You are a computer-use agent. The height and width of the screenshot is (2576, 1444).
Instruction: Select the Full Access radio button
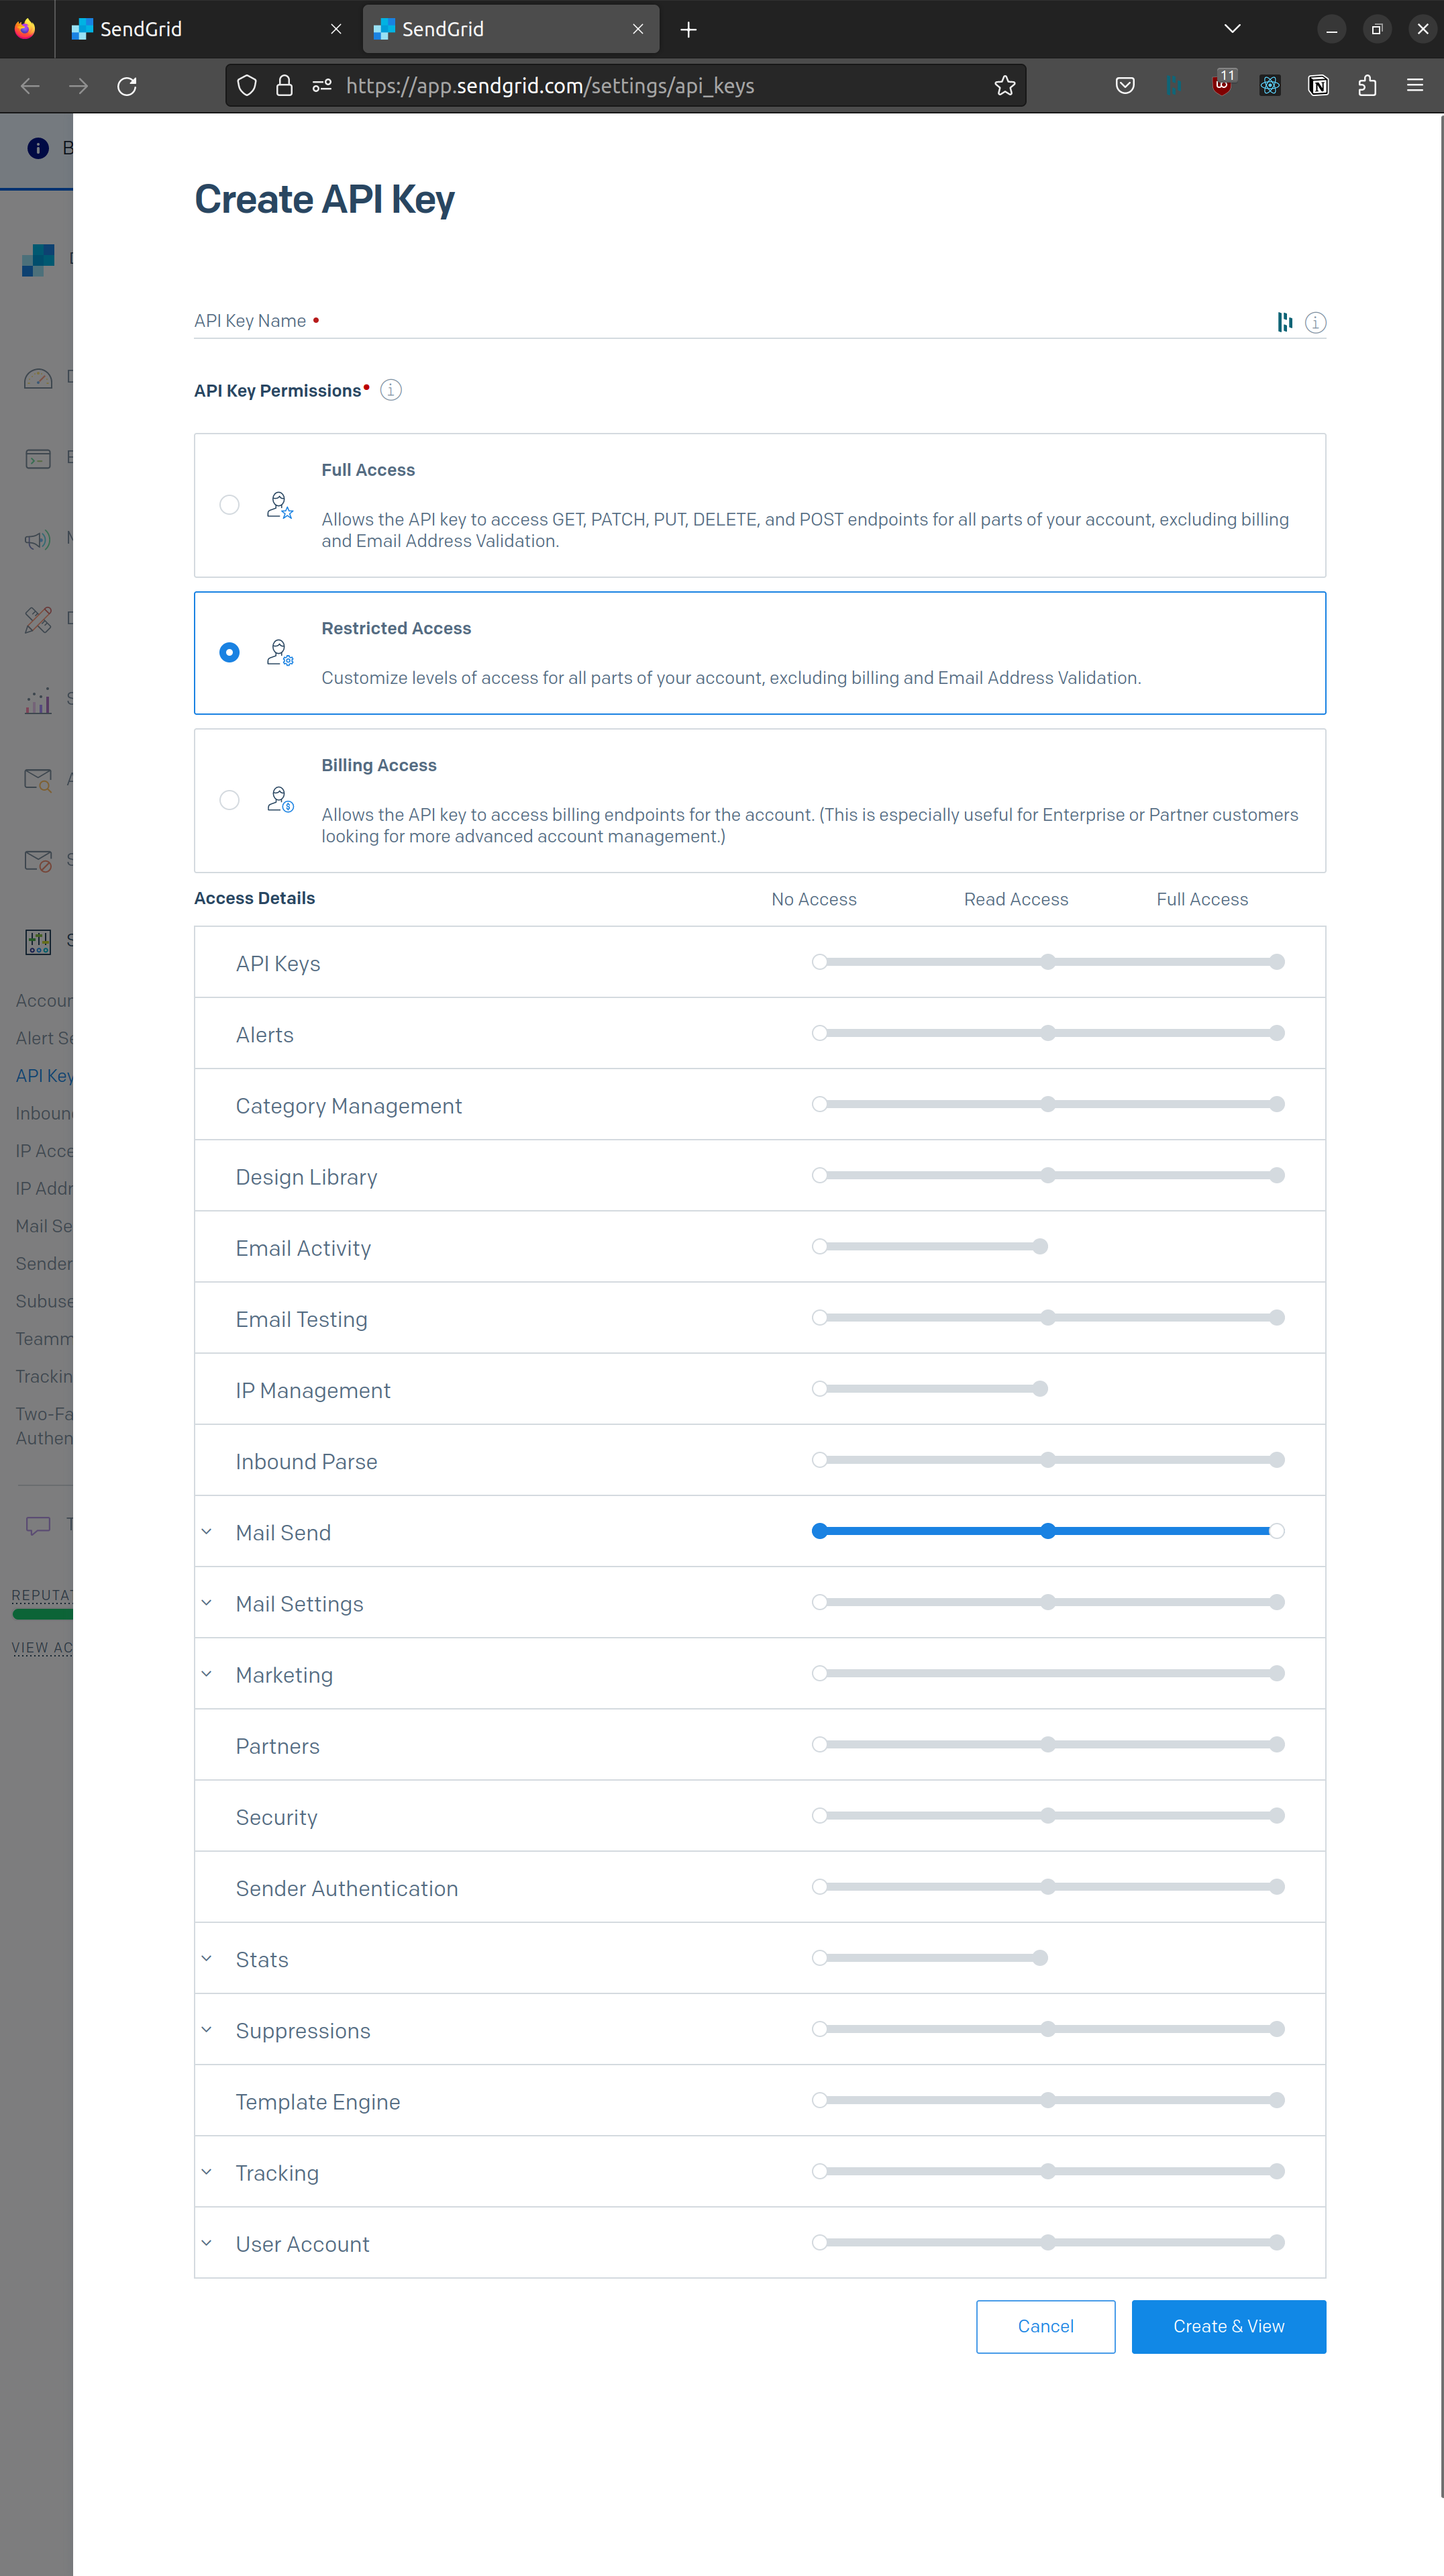(x=229, y=505)
